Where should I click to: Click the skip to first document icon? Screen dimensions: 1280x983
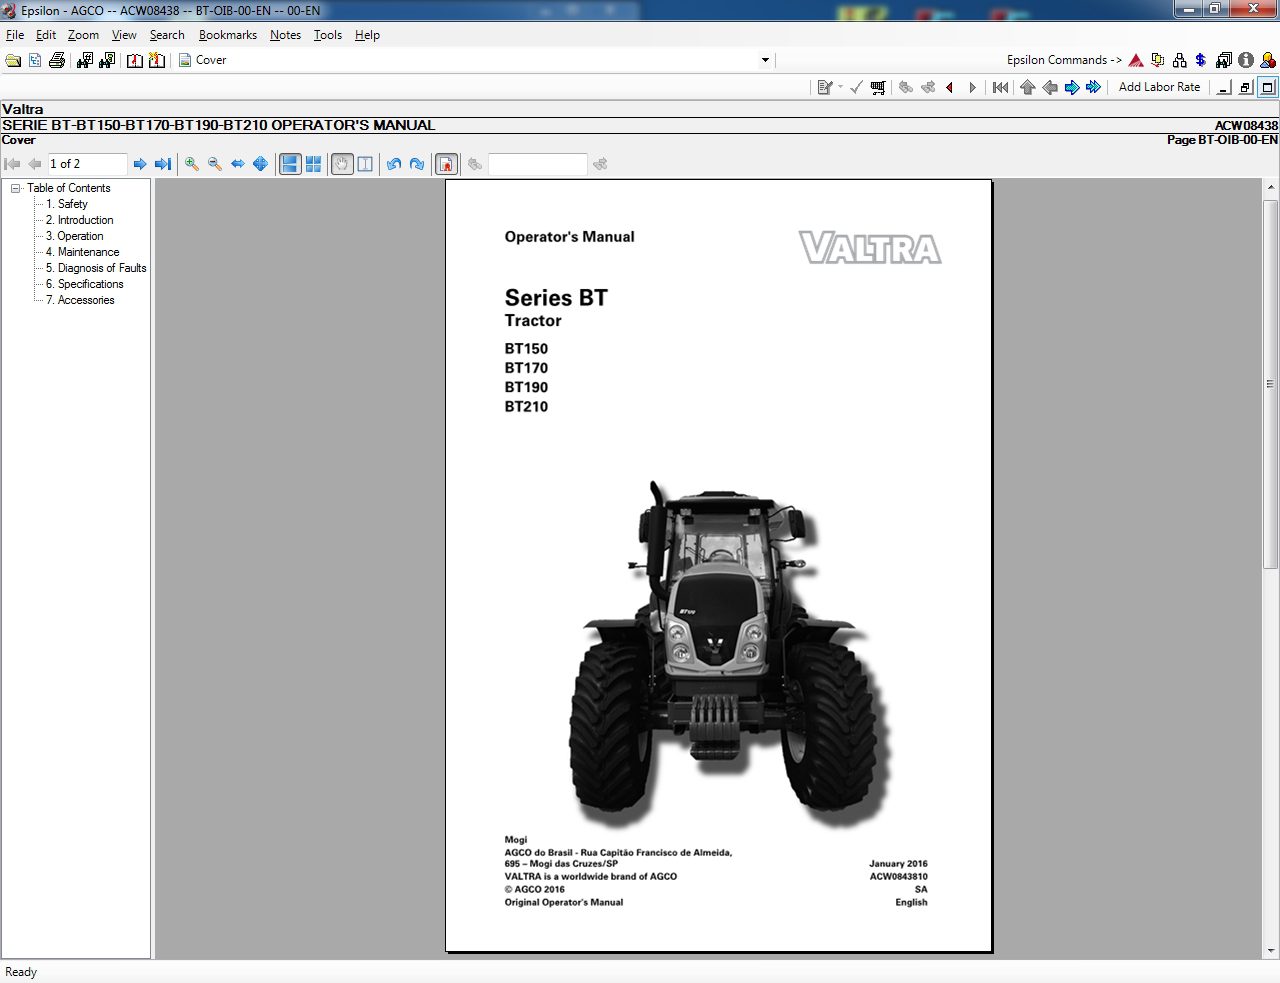(1000, 87)
